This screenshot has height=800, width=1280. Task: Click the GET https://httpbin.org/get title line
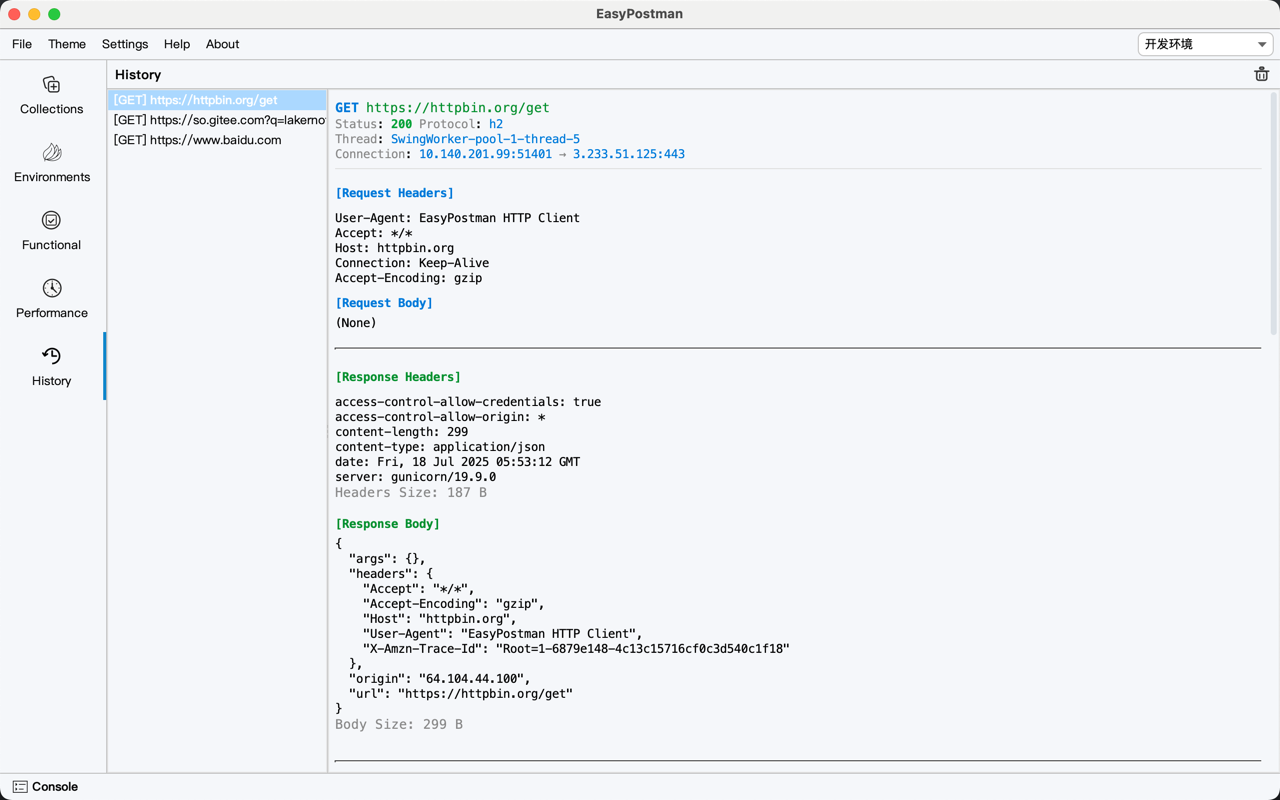click(442, 108)
